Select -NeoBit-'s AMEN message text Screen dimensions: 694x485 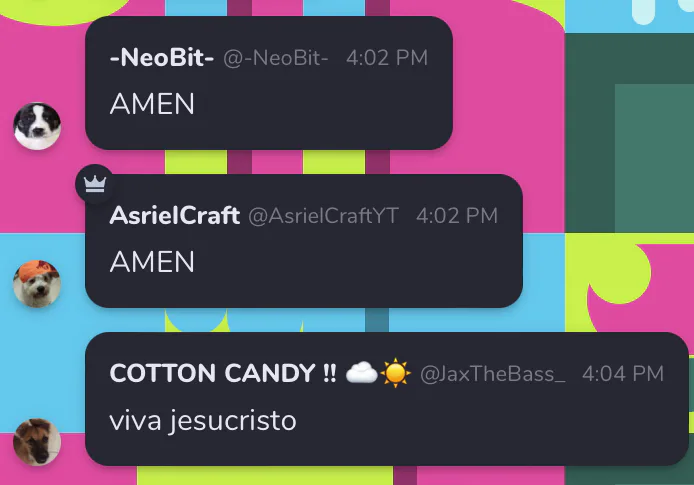(x=152, y=104)
